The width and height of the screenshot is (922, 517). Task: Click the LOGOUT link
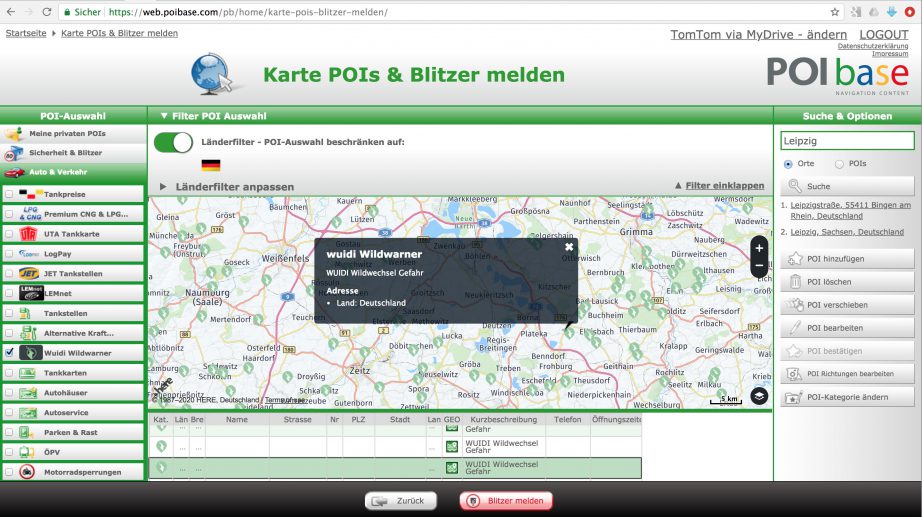[884, 34]
